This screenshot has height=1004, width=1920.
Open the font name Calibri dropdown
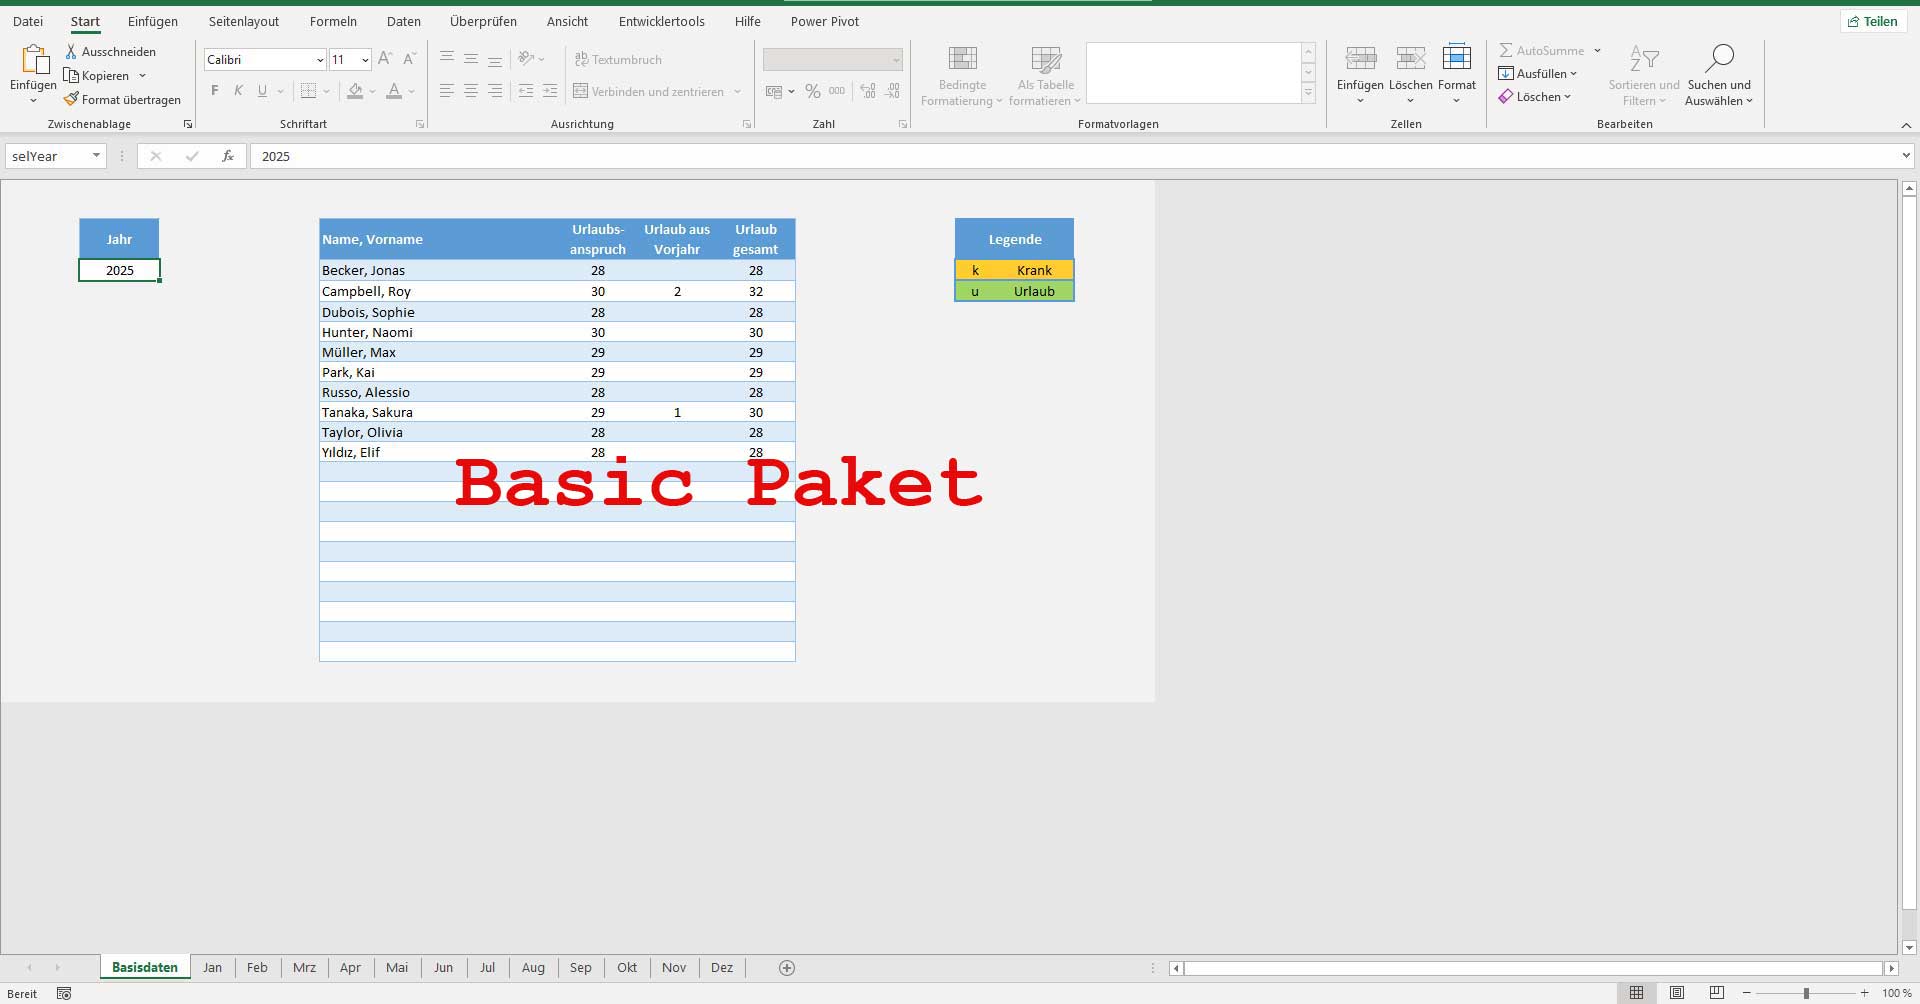tap(319, 60)
